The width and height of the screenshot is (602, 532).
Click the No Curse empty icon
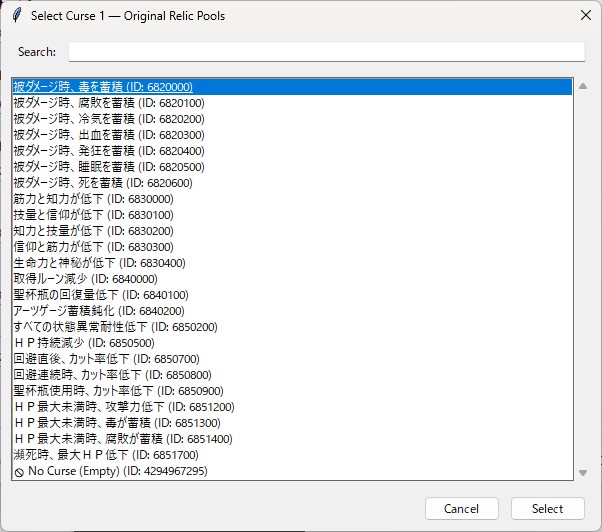coord(18,472)
